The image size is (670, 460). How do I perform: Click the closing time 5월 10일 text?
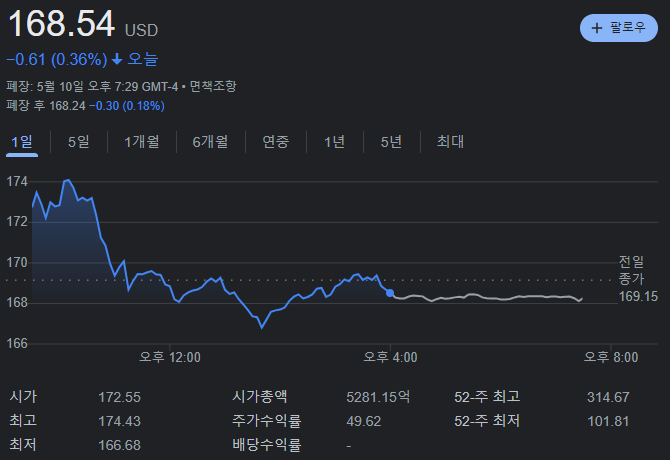[60, 87]
